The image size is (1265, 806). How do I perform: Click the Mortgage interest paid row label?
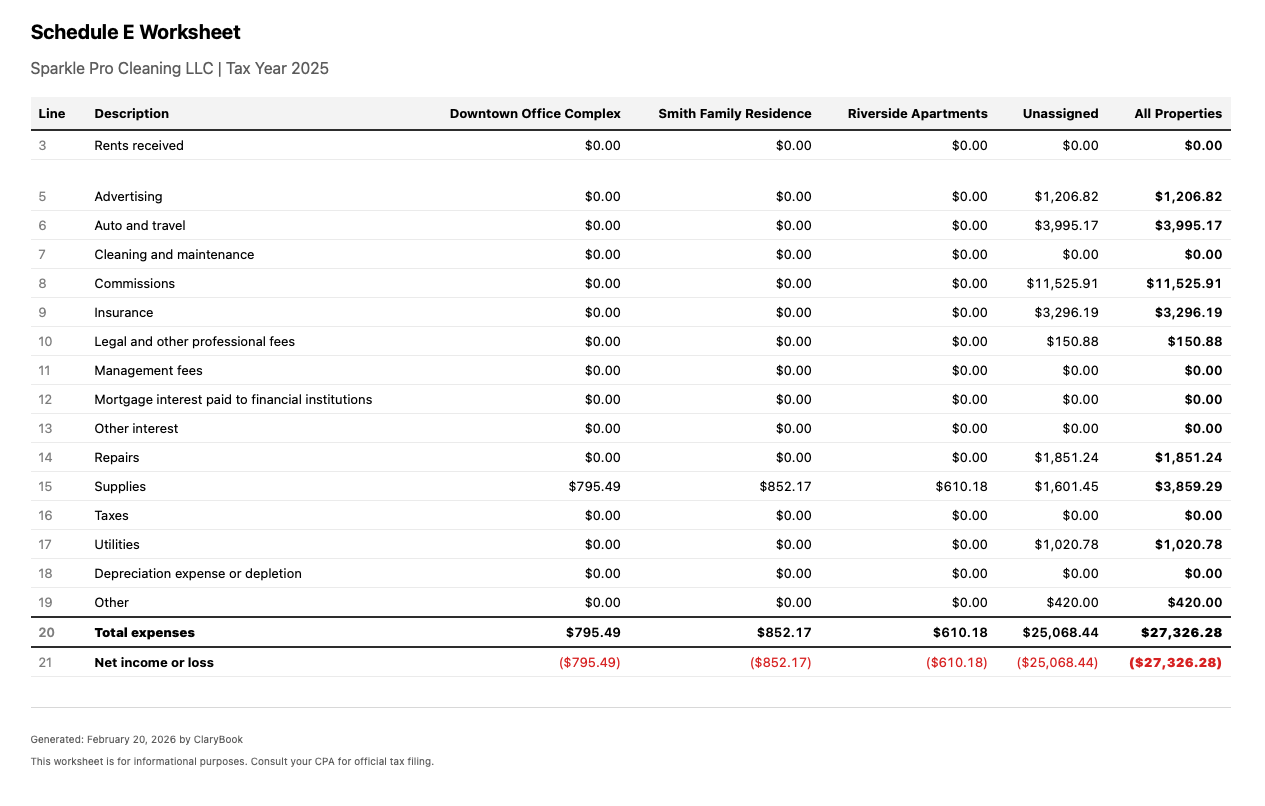pyautogui.click(x=233, y=400)
